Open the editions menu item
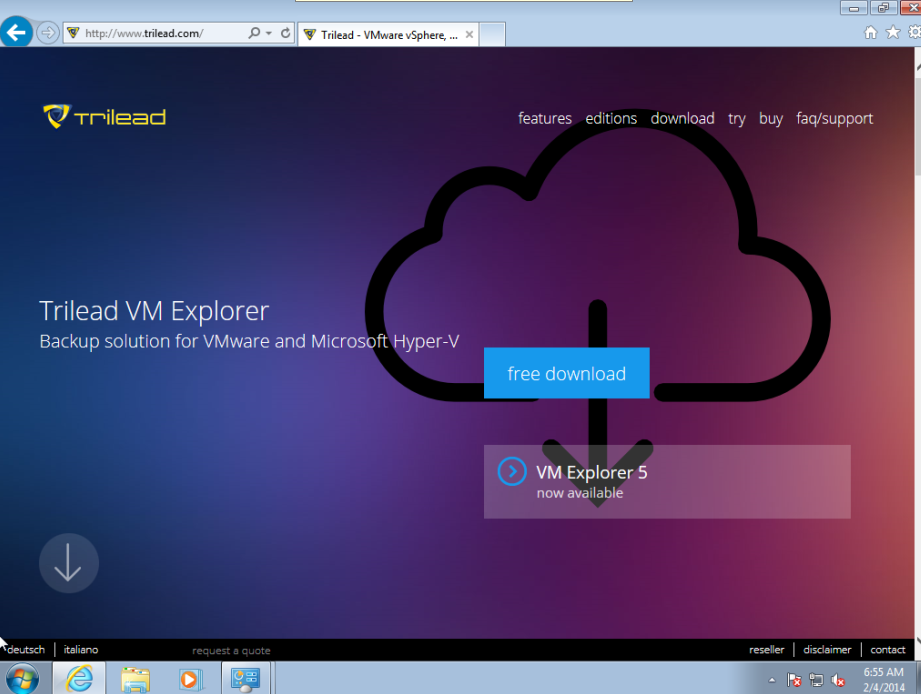 click(611, 119)
